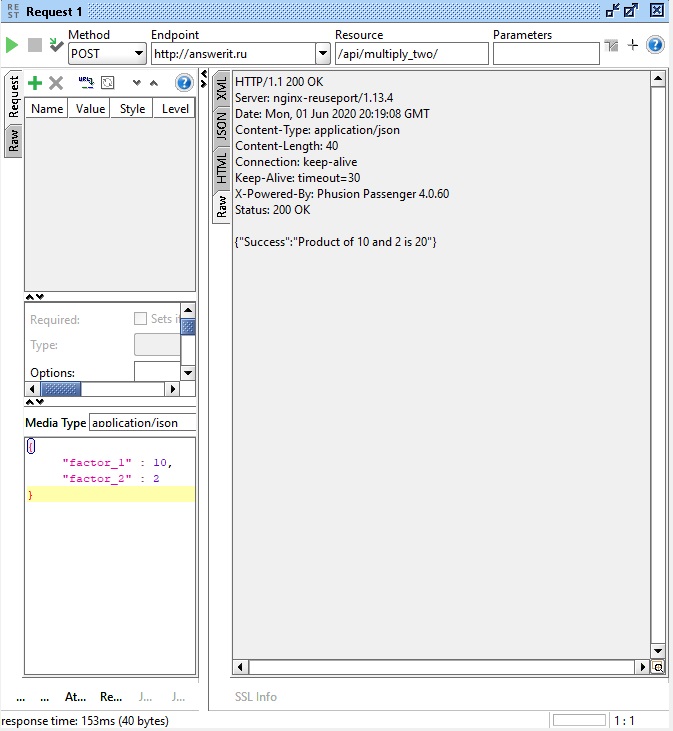This screenshot has height=731, width=673.
Task: Cancel the running request with the stop icon
Action: click(35, 45)
